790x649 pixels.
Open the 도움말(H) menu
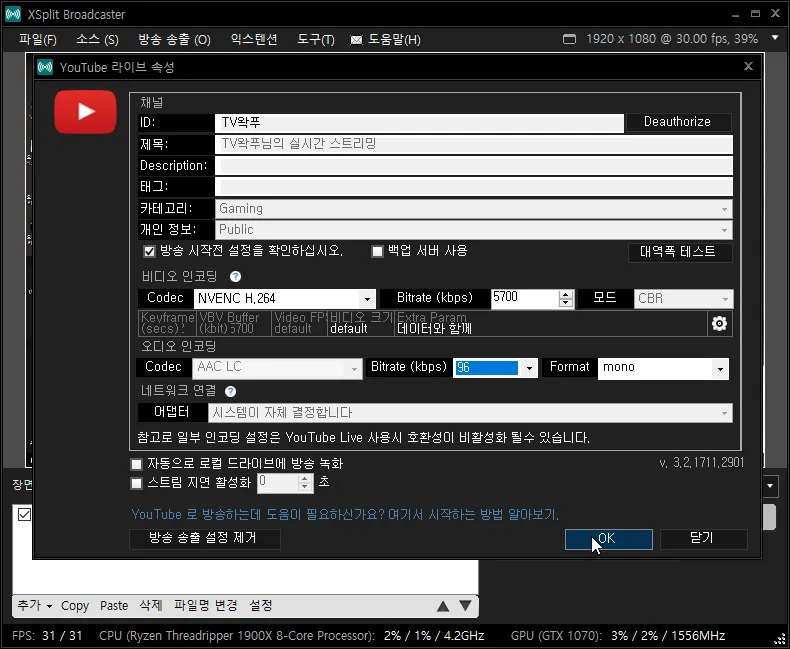(394, 39)
